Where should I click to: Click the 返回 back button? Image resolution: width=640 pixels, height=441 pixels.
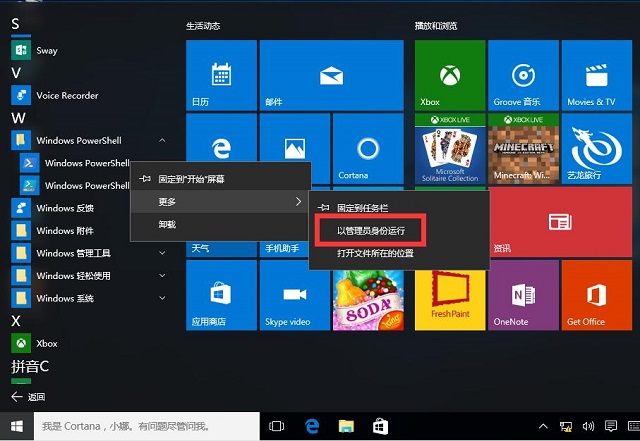(x=29, y=396)
